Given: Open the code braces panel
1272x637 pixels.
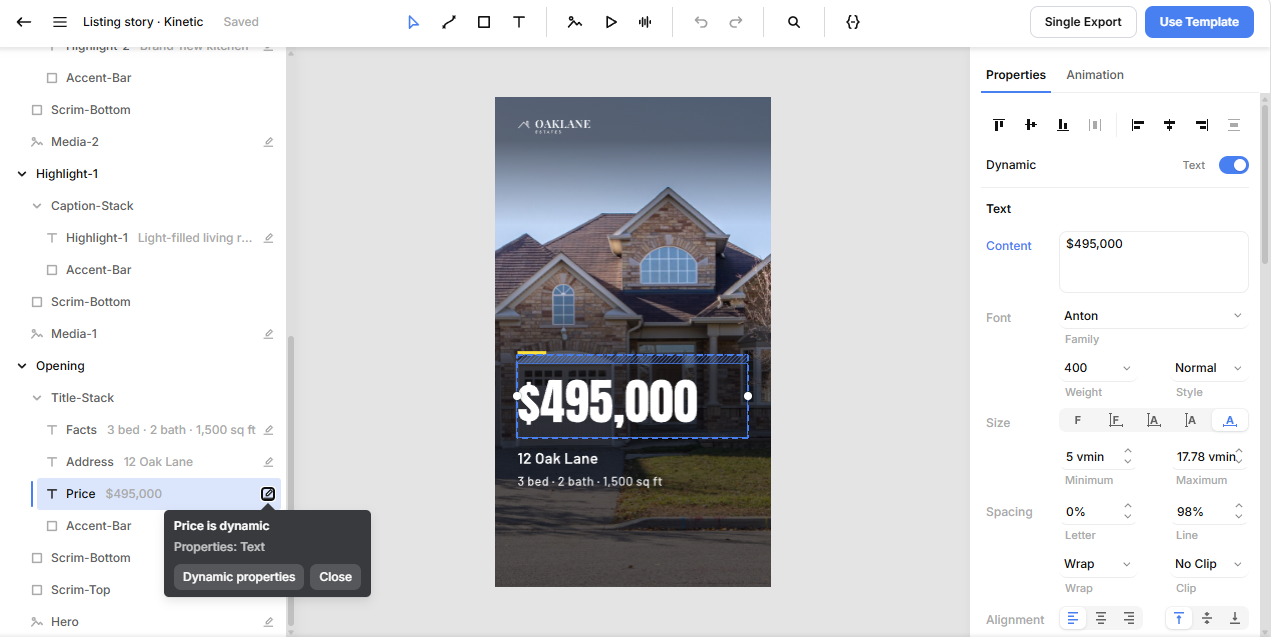Looking at the screenshot, I should (x=853, y=22).
